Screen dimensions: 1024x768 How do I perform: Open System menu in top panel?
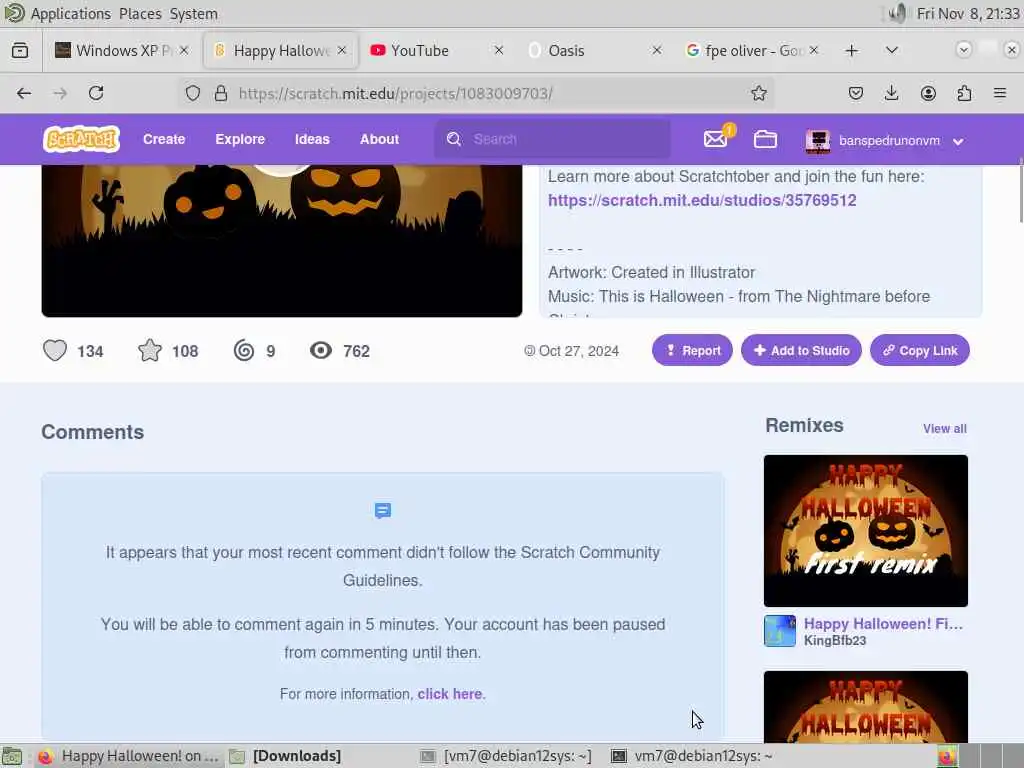click(193, 13)
